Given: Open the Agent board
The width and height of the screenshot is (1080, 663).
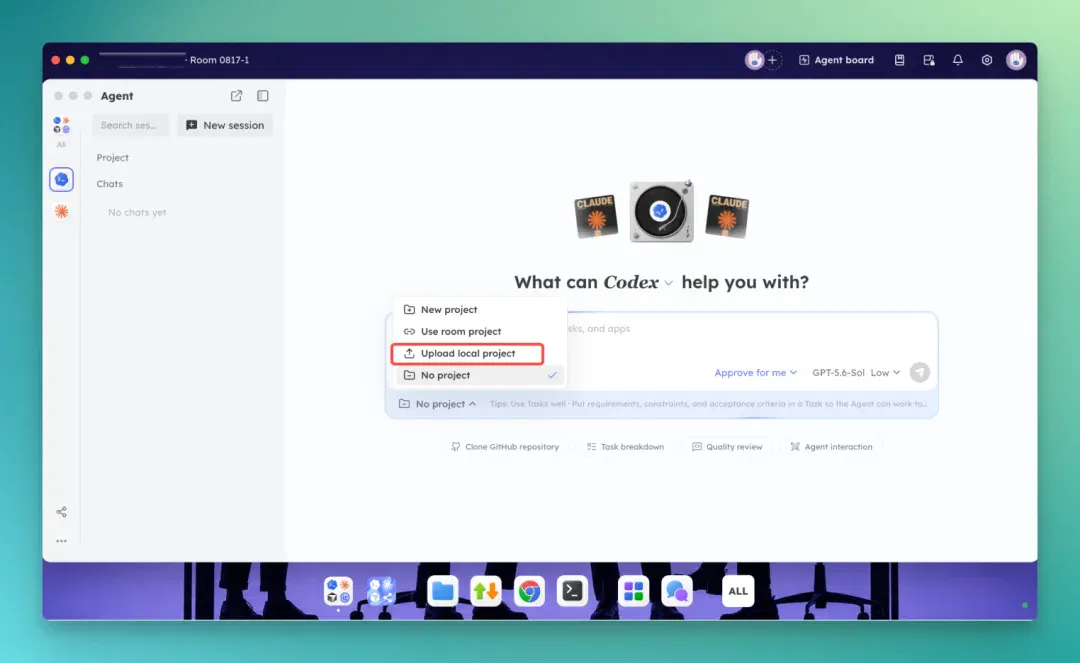Looking at the screenshot, I should [836, 60].
